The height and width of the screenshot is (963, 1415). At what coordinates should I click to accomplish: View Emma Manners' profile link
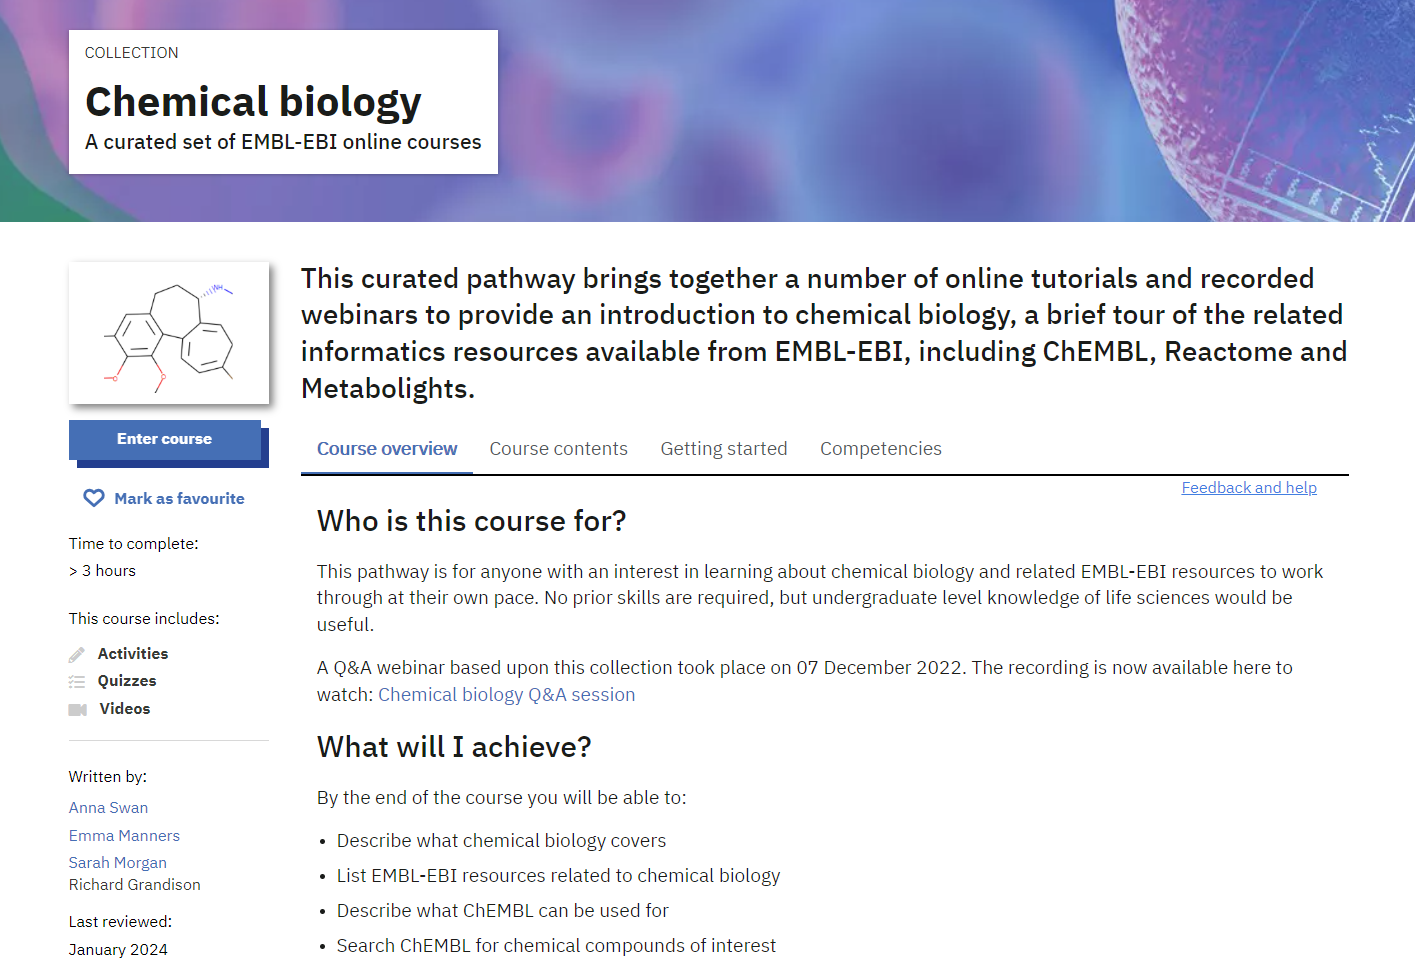point(124,835)
